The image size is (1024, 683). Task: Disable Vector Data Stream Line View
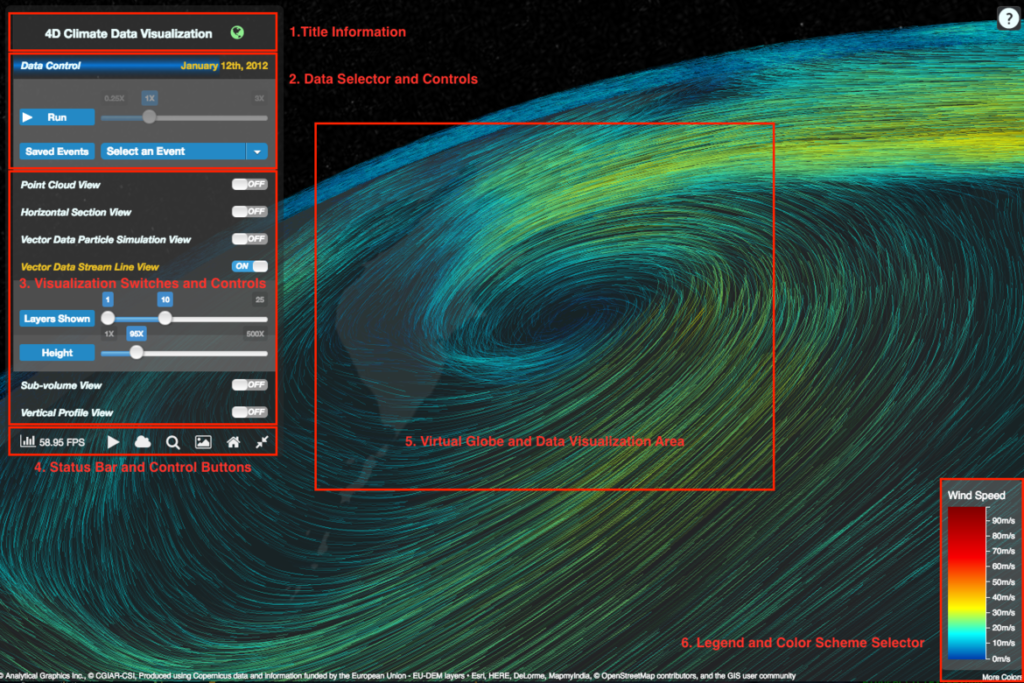tap(249, 266)
